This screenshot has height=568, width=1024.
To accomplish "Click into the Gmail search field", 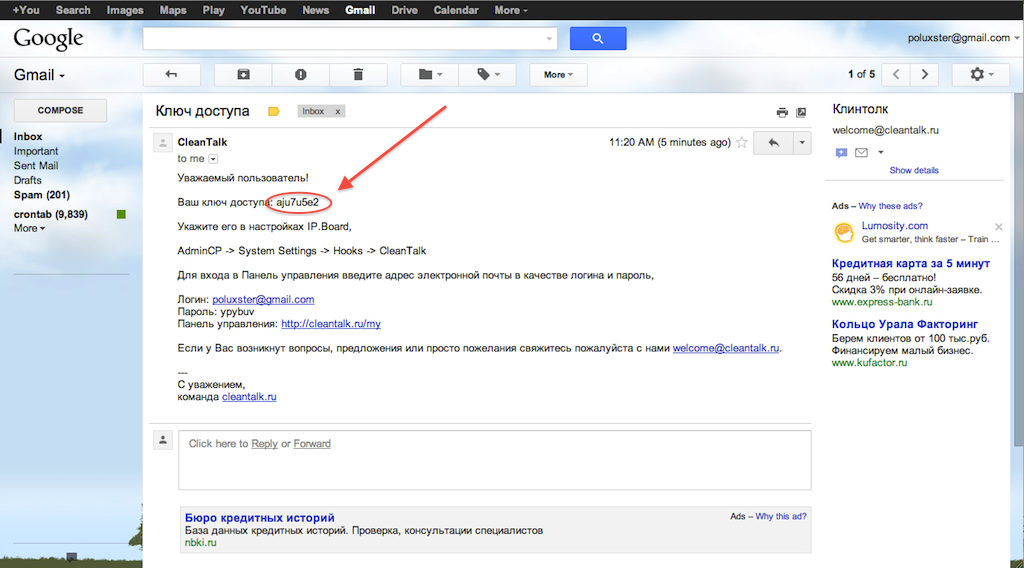I will (345, 39).
